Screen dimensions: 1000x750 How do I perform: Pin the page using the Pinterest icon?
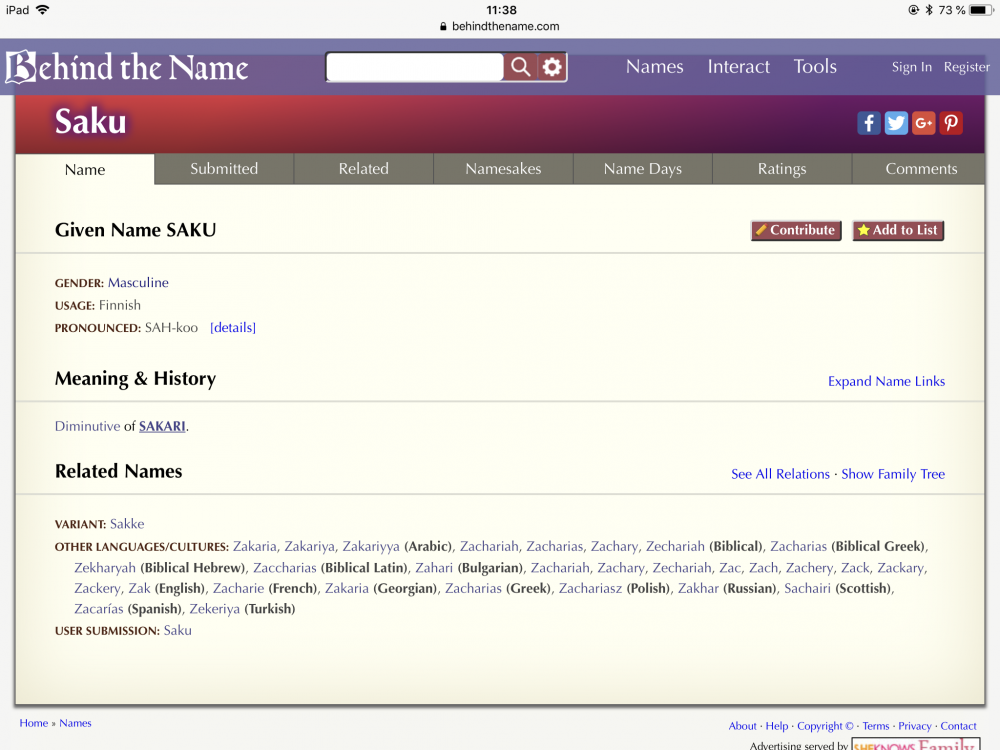pyautogui.click(x=950, y=122)
